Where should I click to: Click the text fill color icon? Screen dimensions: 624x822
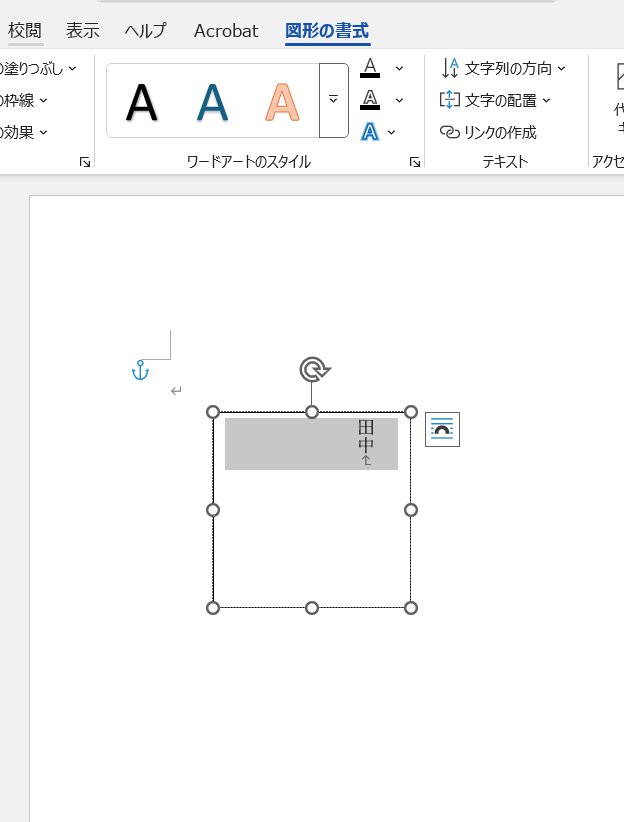(x=370, y=68)
